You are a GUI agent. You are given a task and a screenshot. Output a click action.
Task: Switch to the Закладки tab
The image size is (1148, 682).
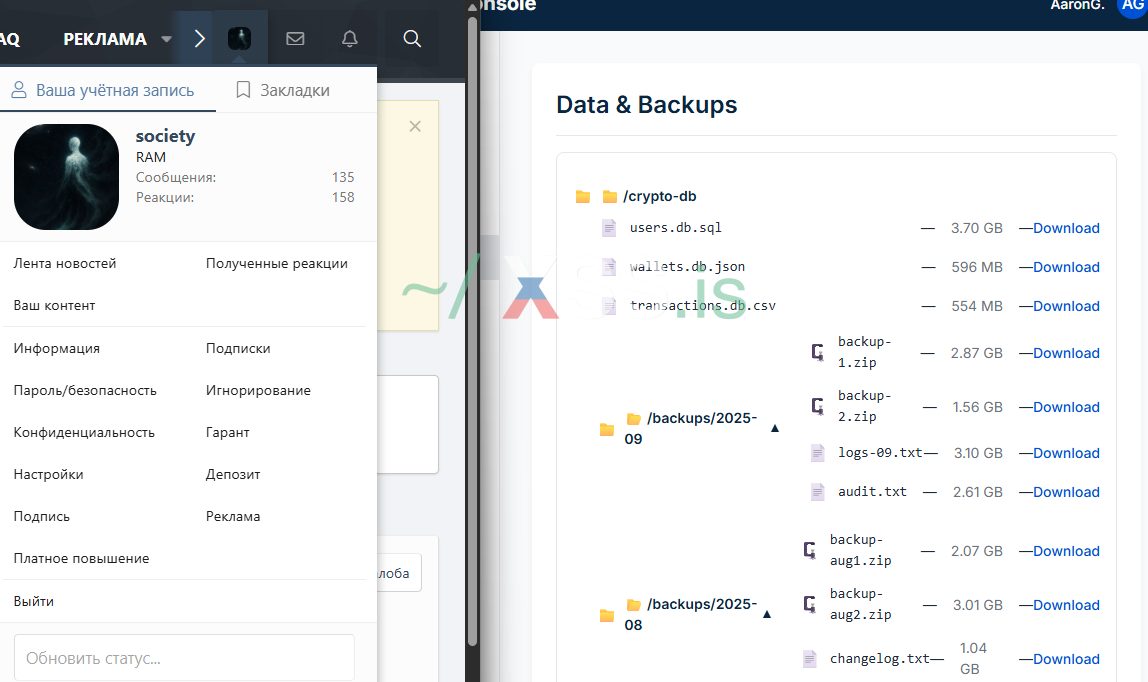pos(283,90)
